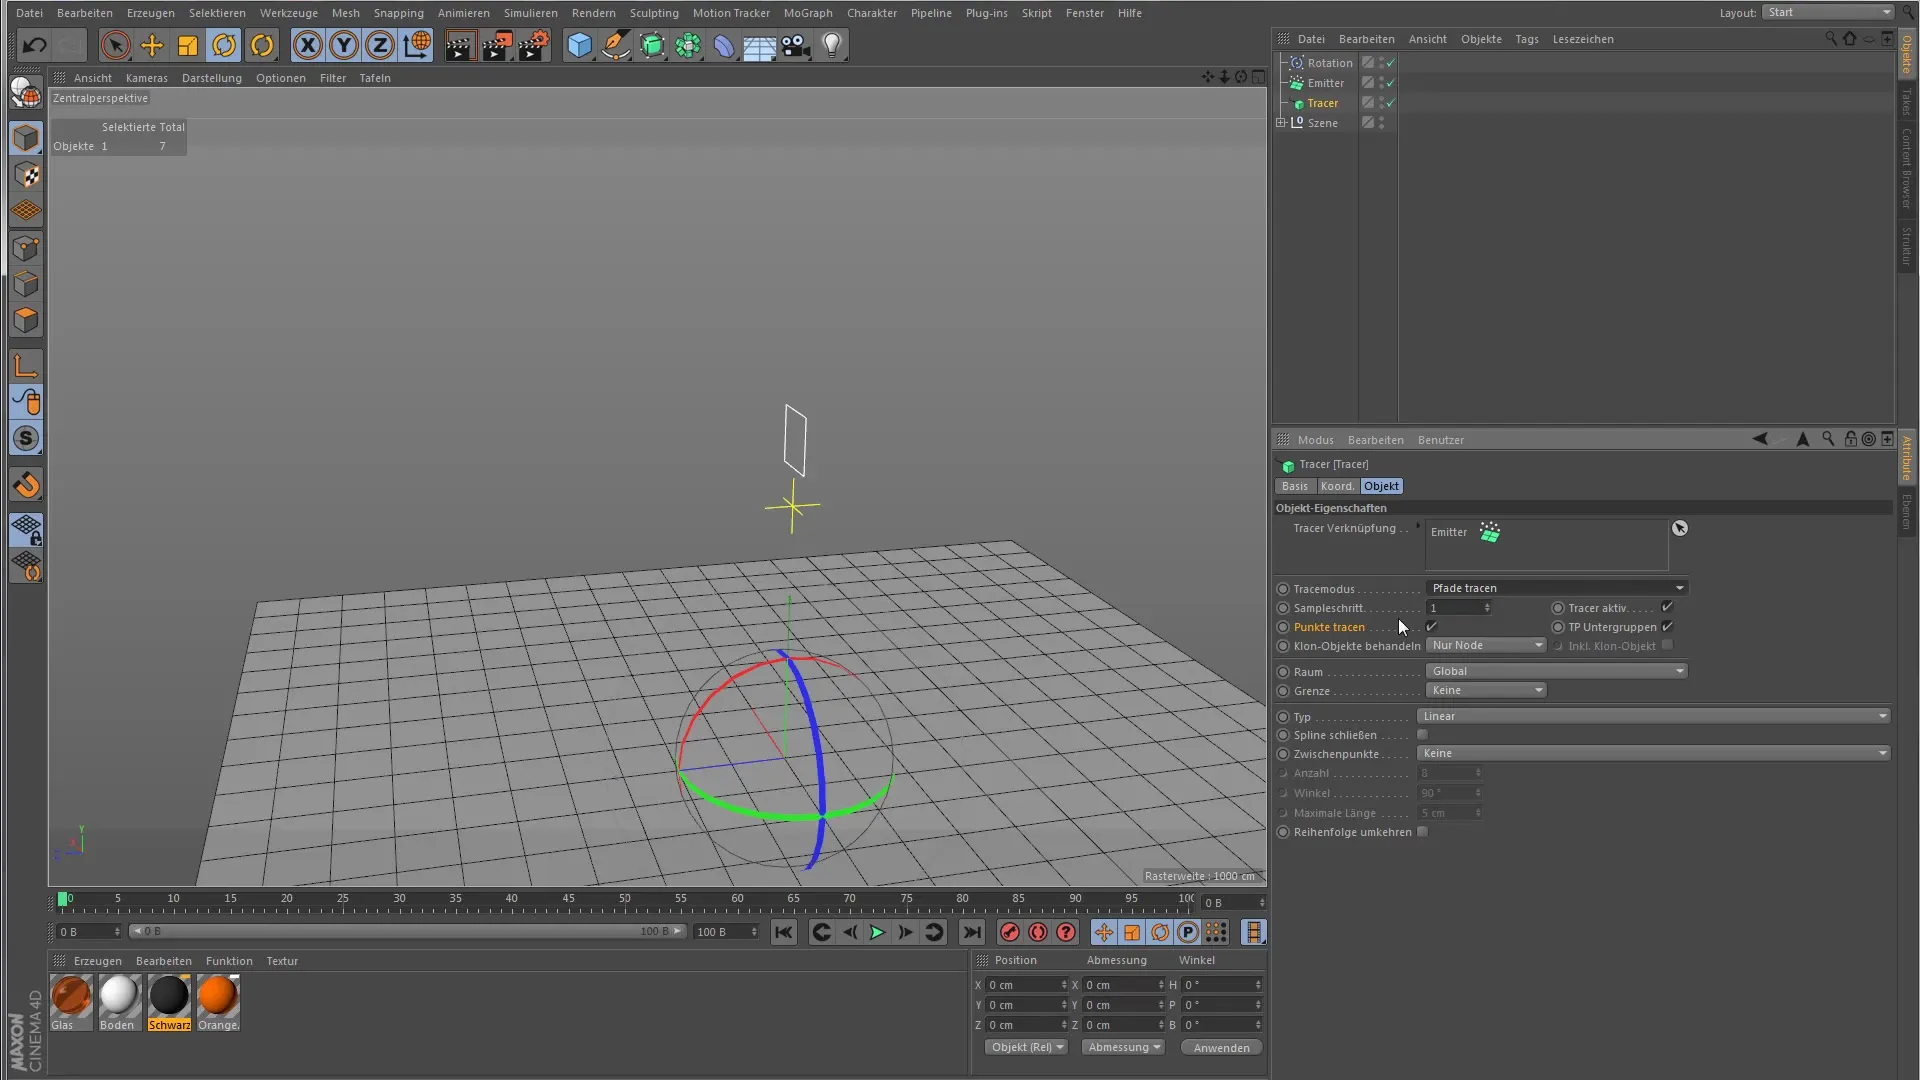Toggle Snap enable S icon

(x=27, y=438)
